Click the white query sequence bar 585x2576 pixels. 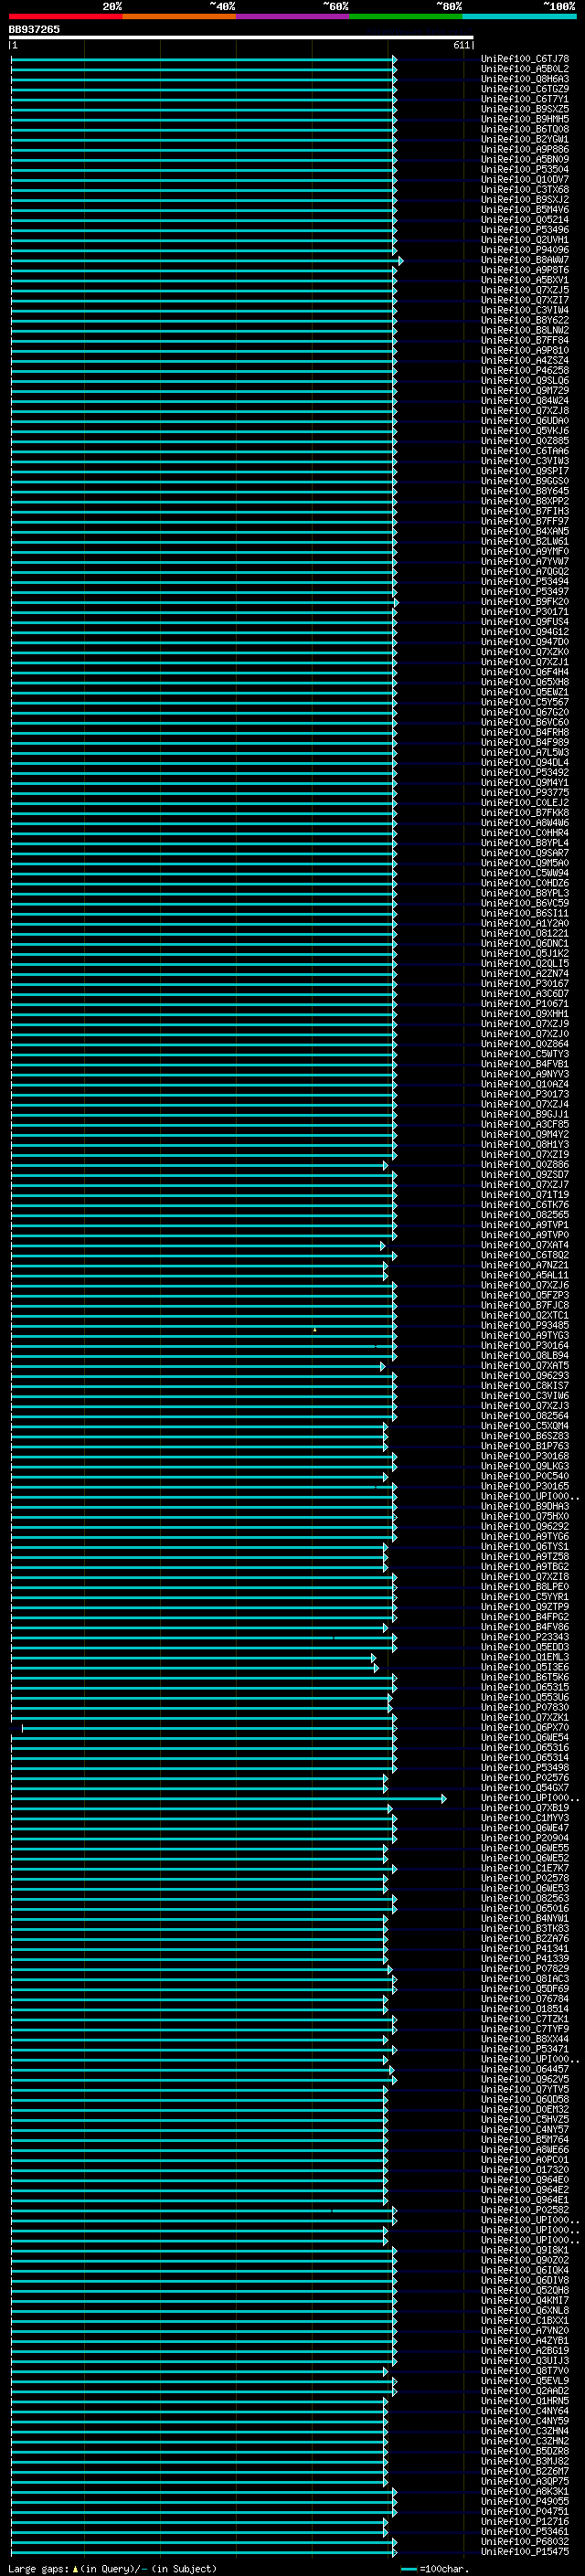tap(241, 37)
